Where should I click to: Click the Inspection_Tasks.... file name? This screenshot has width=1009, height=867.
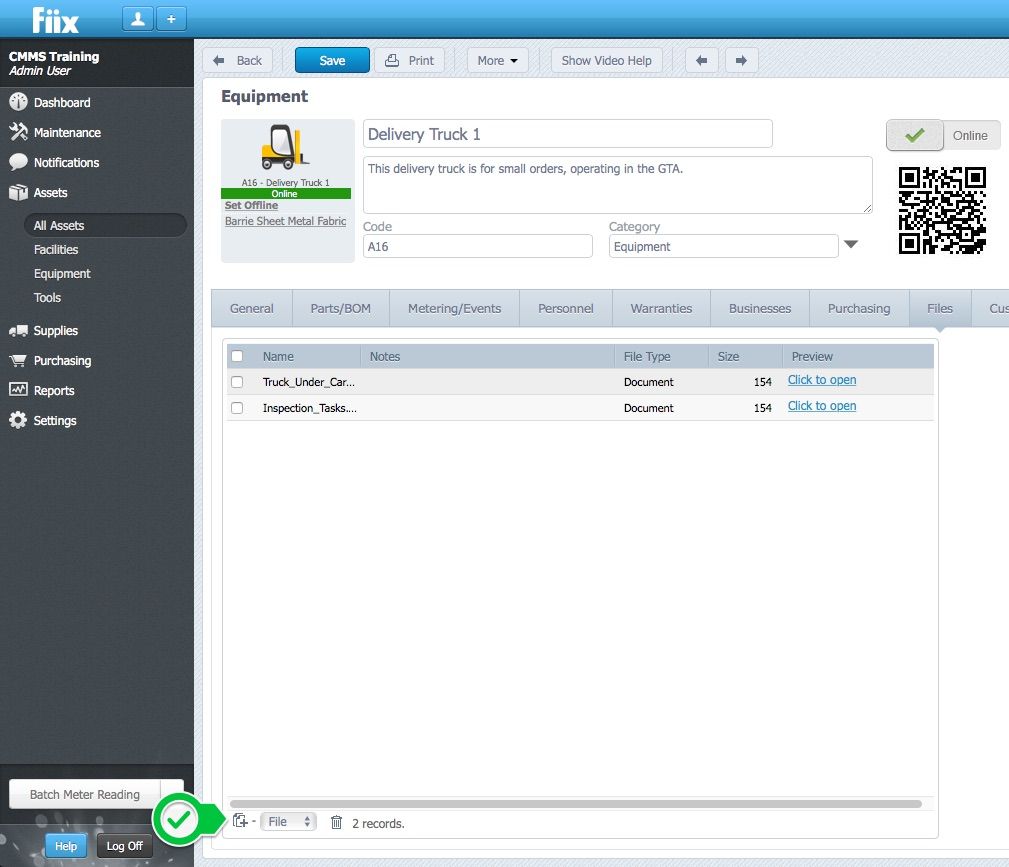[310, 408]
